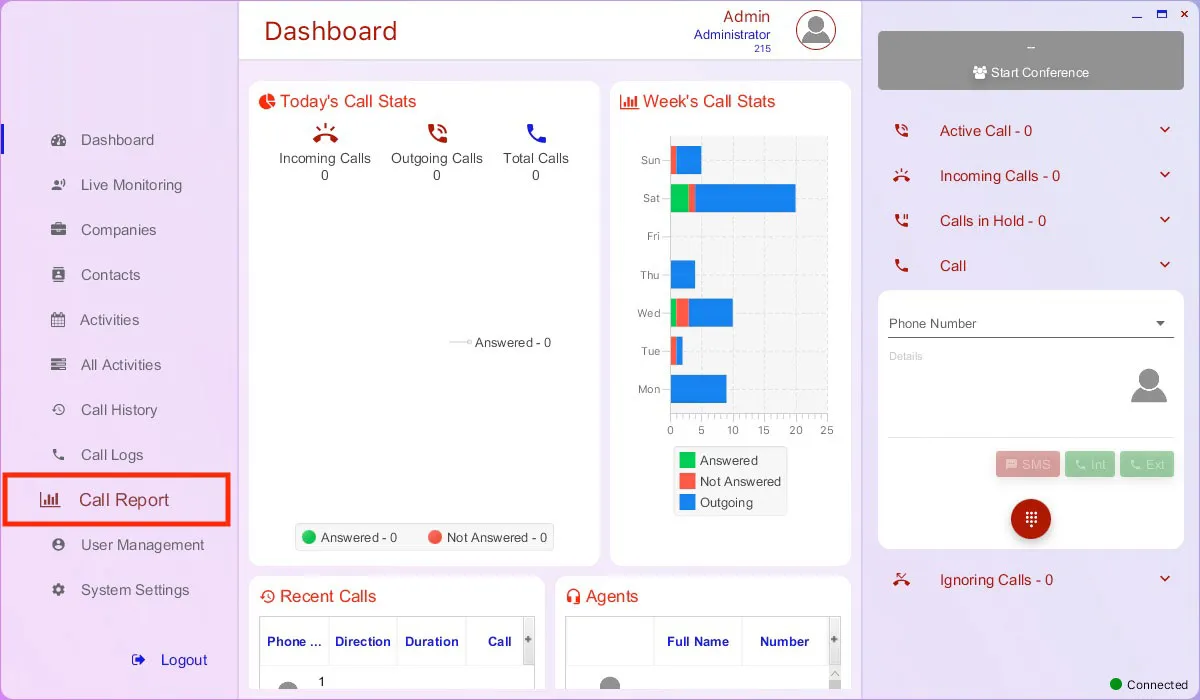Viewport: 1200px width, 700px height.
Task: Open the Admin profile avatar
Action: [816, 30]
